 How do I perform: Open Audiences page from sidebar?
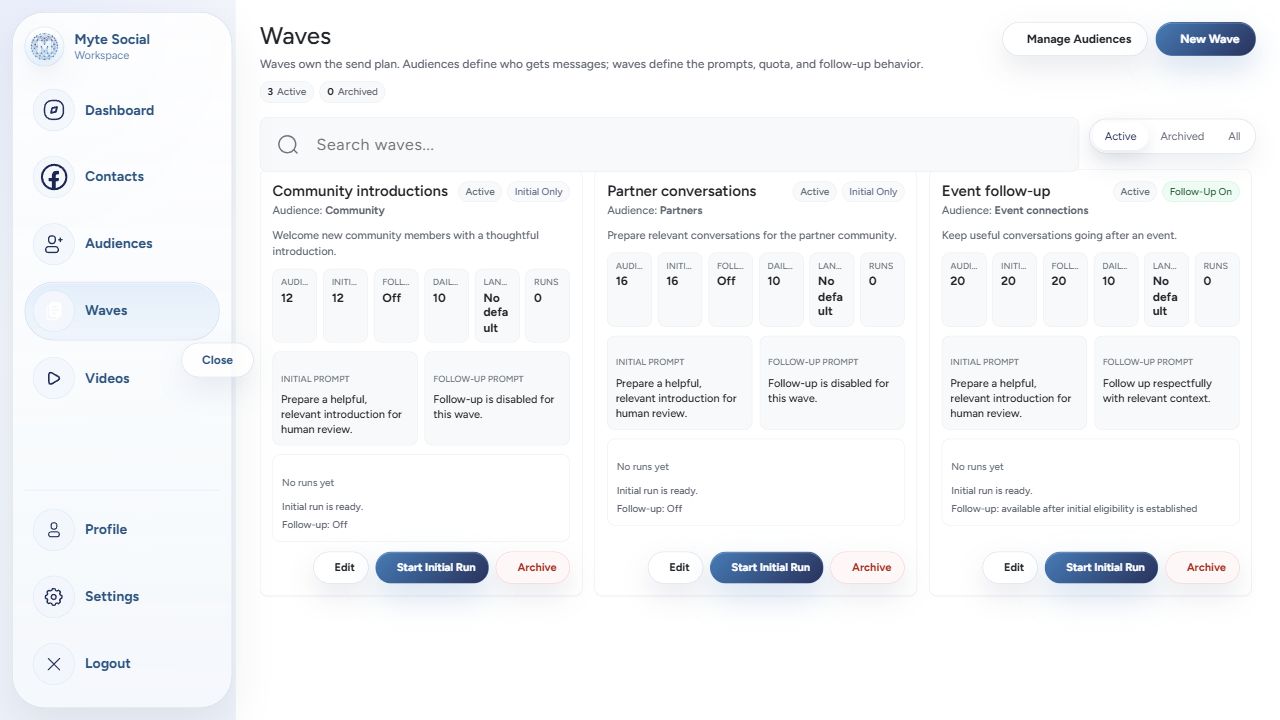click(122, 244)
